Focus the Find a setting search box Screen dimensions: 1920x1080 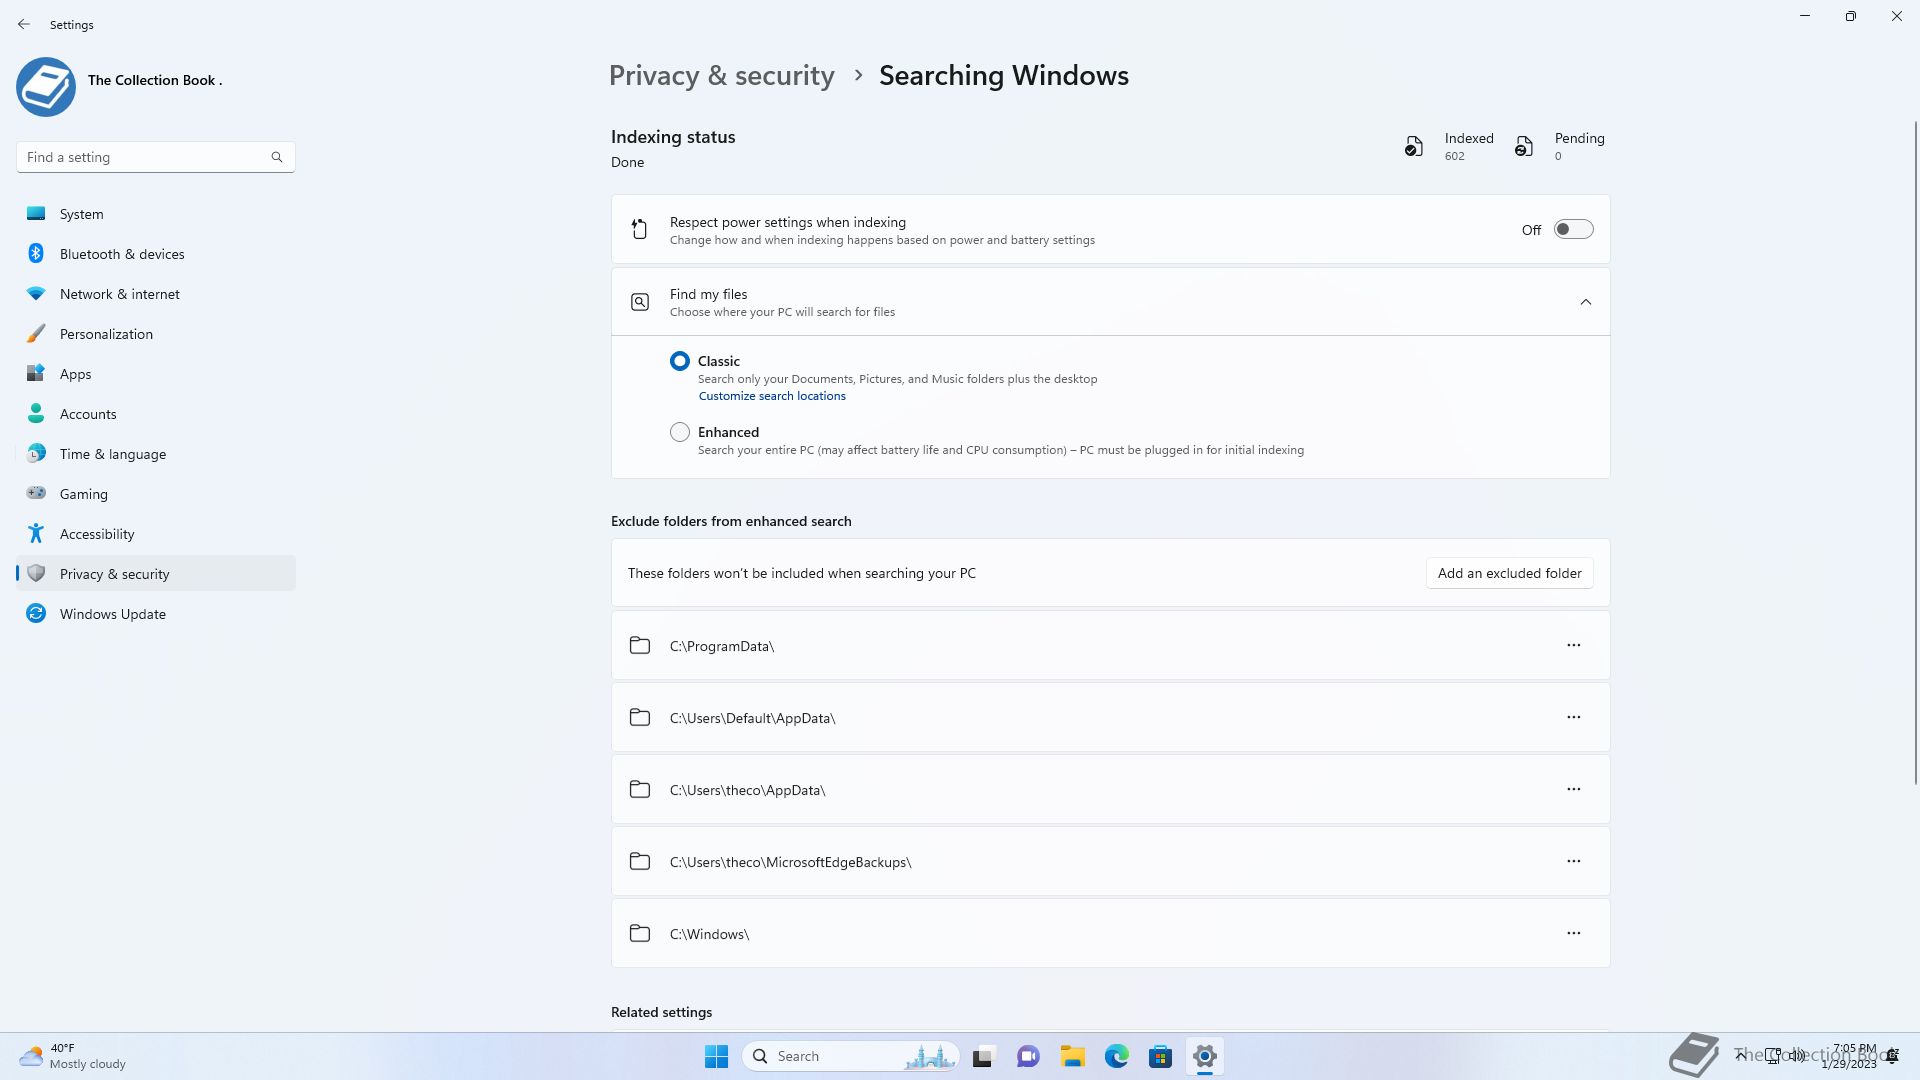click(x=156, y=157)
